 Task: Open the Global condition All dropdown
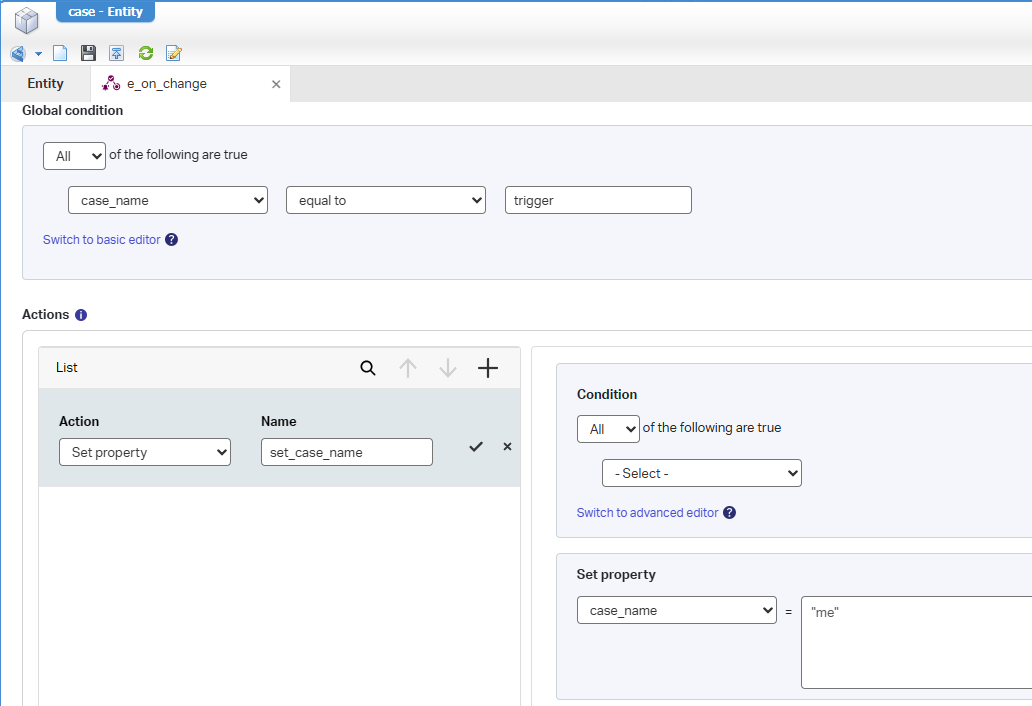pyautogui.click(x=74, y=156)
